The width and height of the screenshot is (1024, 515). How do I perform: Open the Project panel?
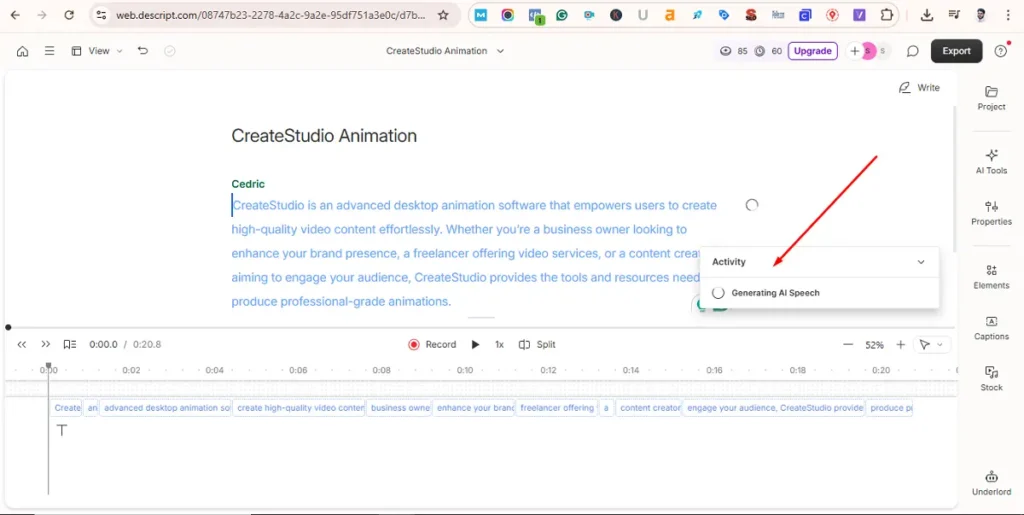click(x=991, y=98)
